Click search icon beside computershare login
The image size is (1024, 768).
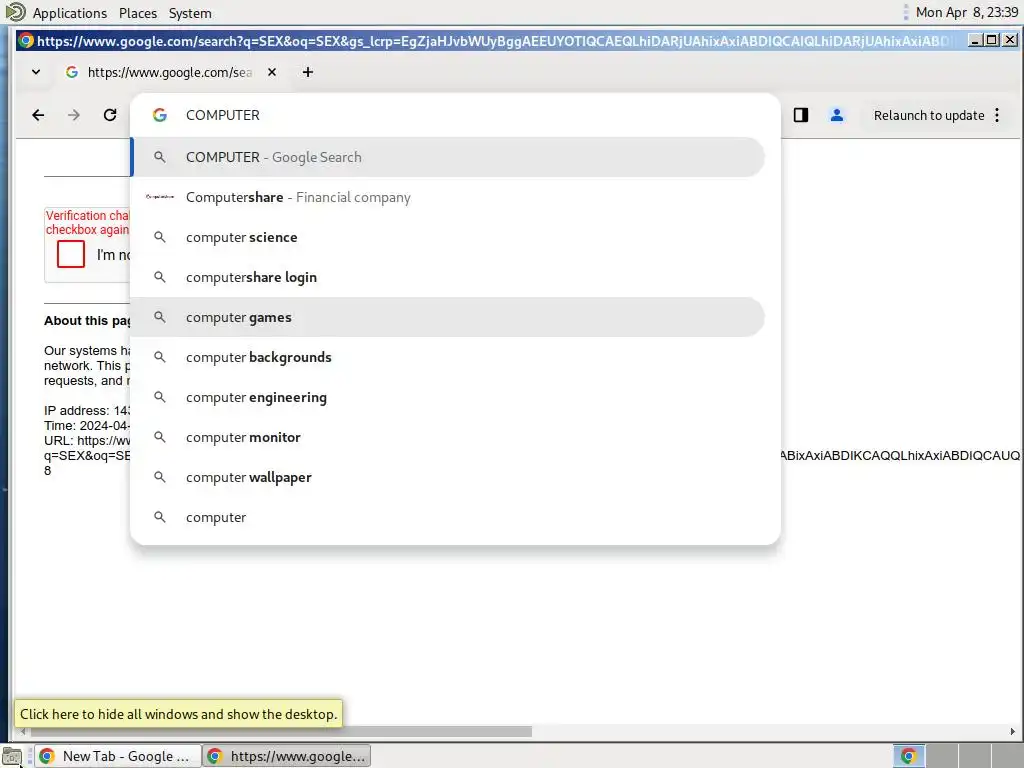tap(159, 277)
